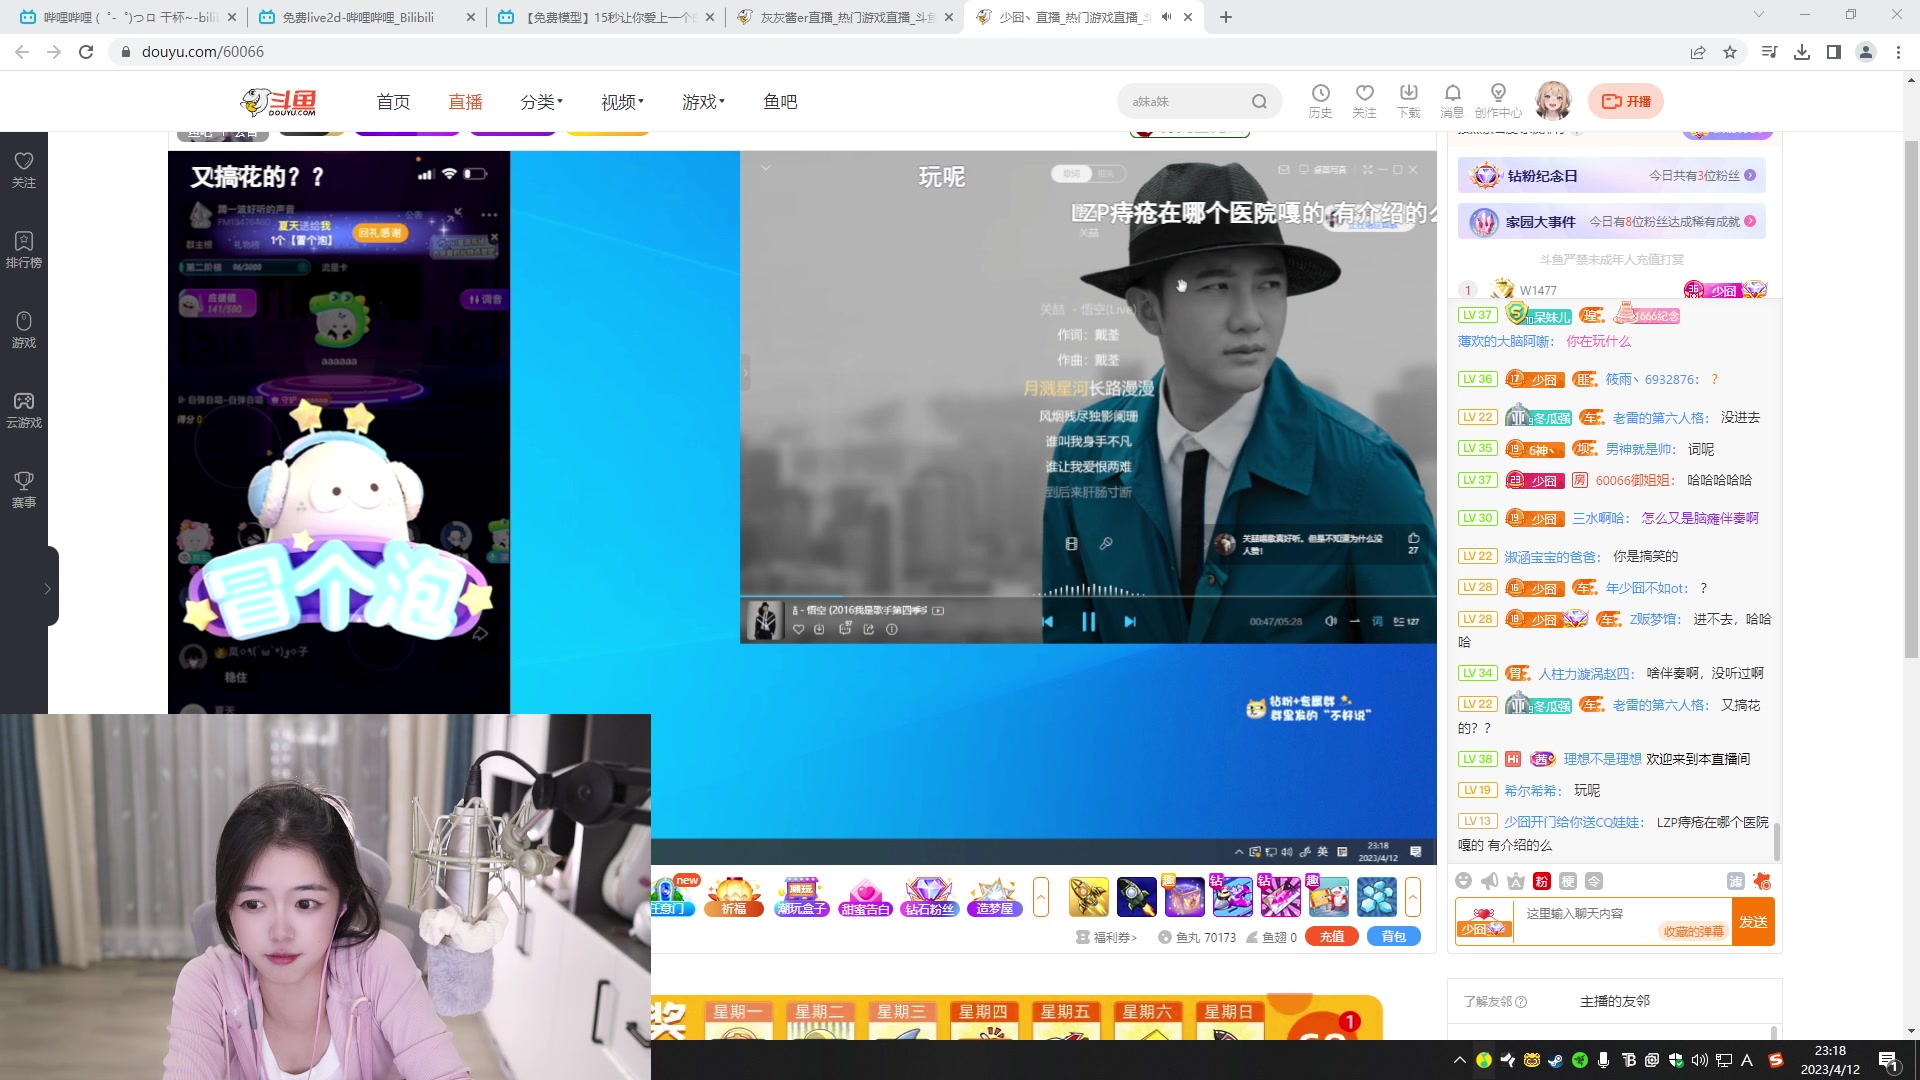1920x1080 pixels.
Task: Open the 背包 backpack button
Action: [x=1393, y=937]
